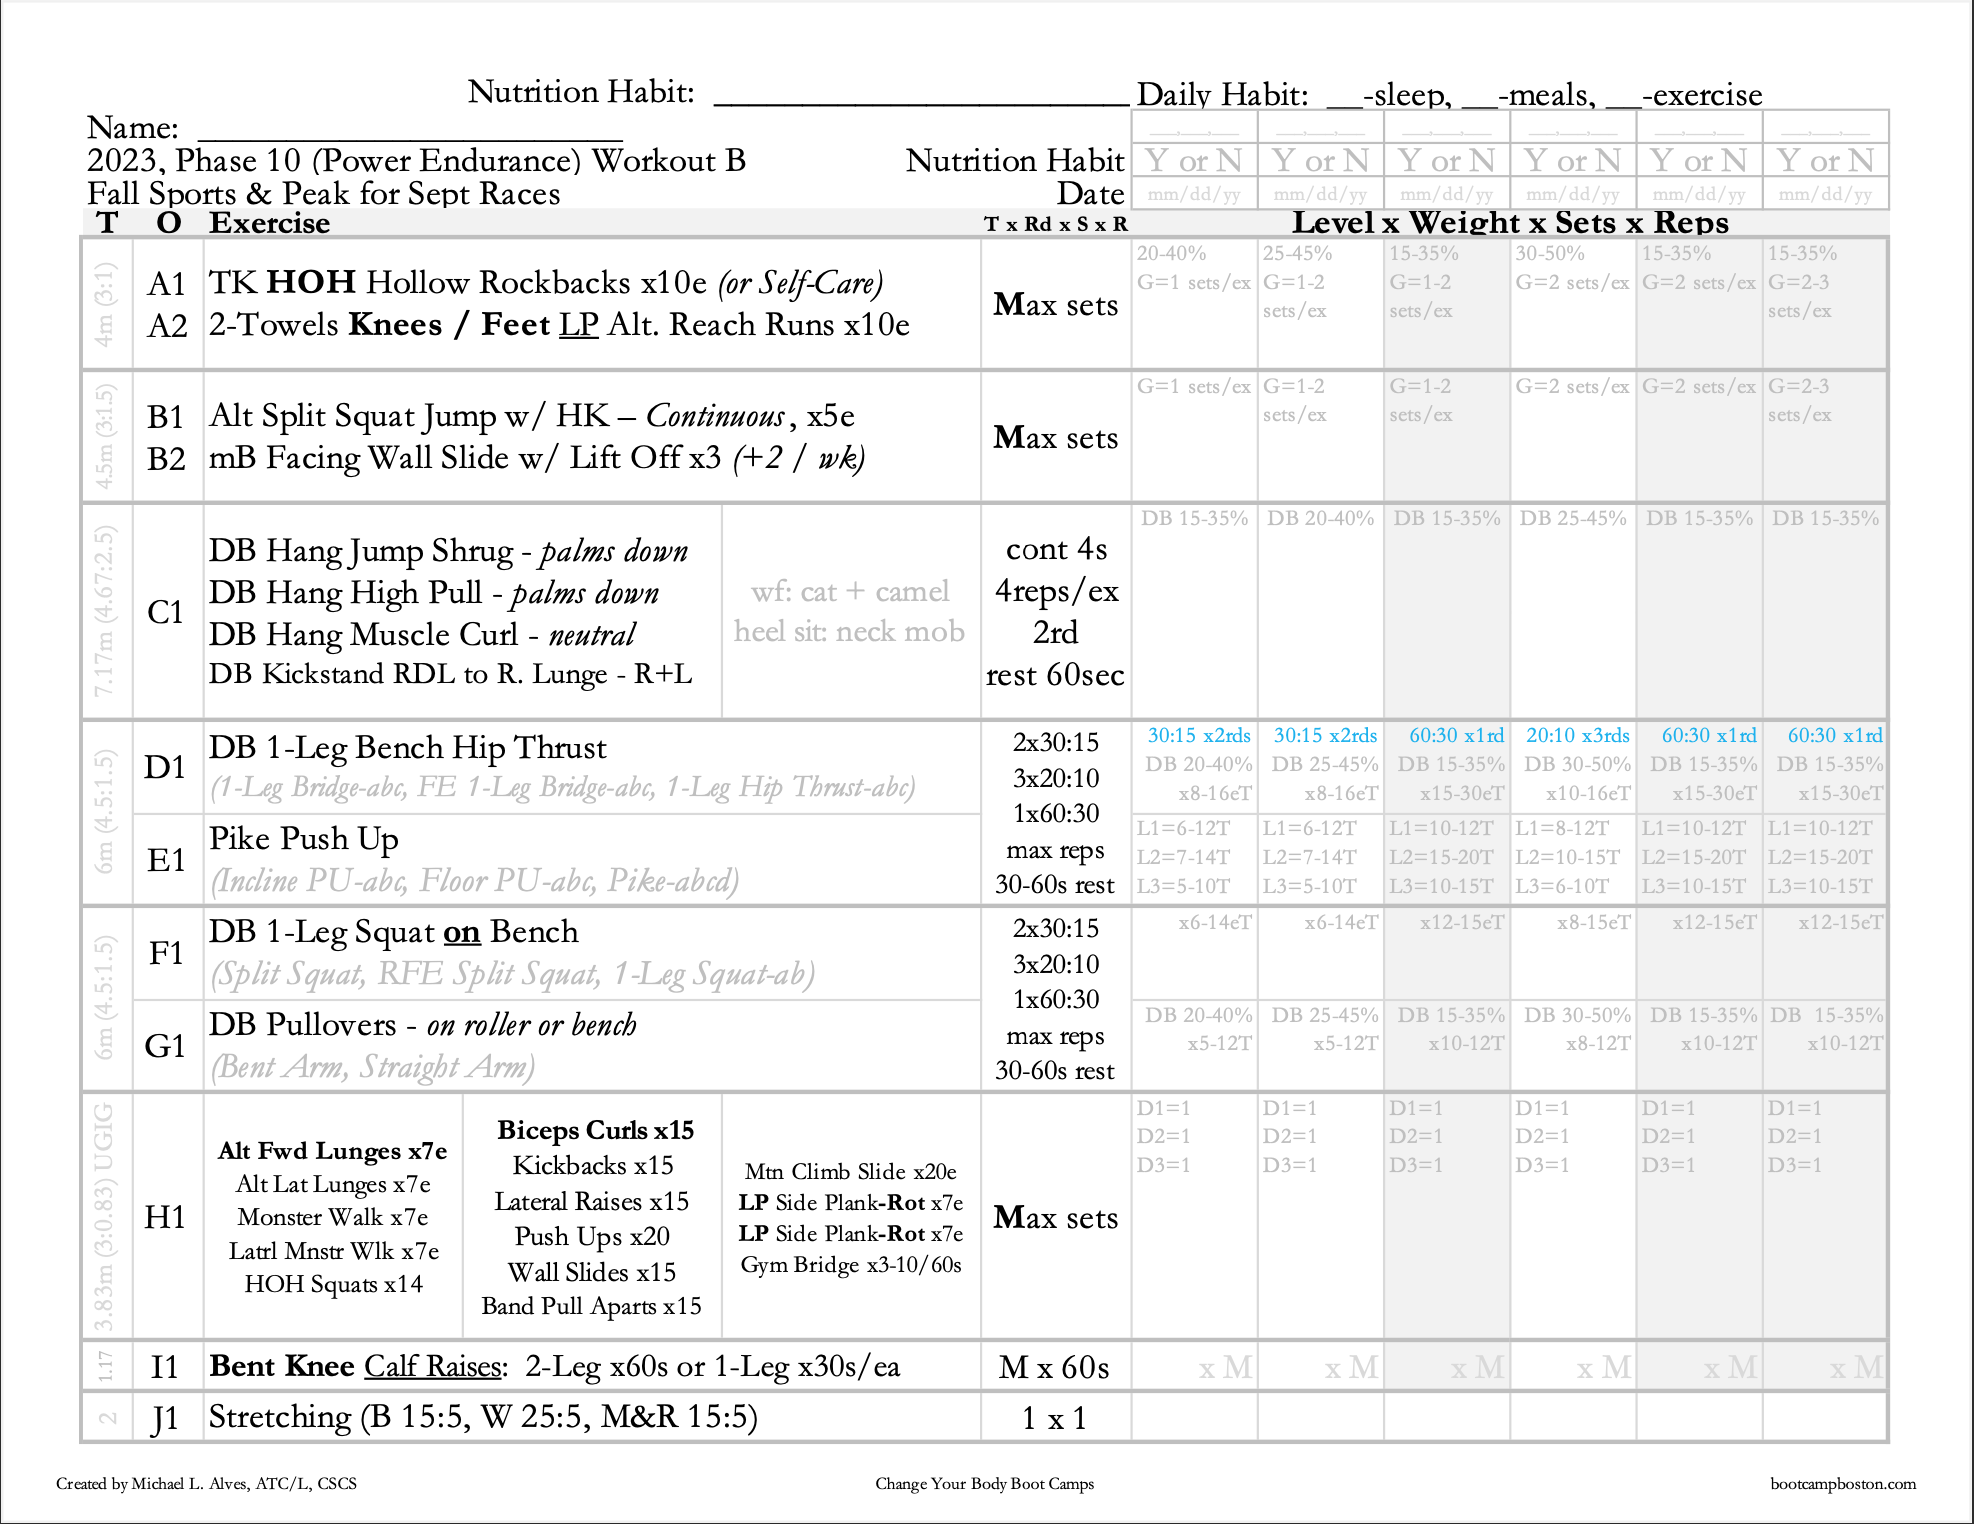Click "Max sets" in the B1/B2 row
Image resolution: width=1974 pixels, height=1524 pixels.
[x=1055, y=438]
